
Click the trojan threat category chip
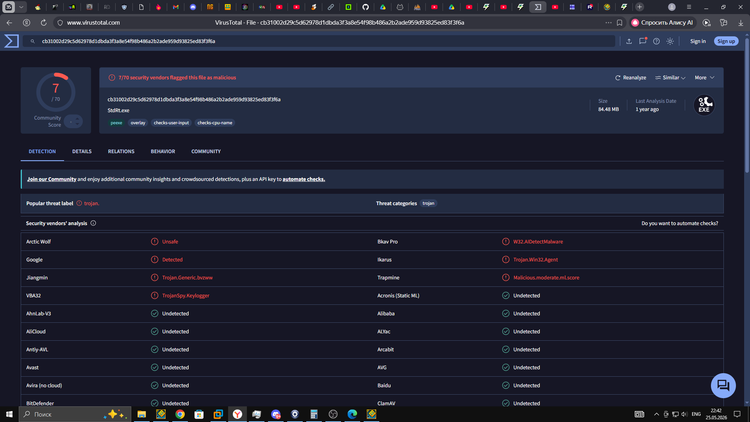(x=429, y=203)
